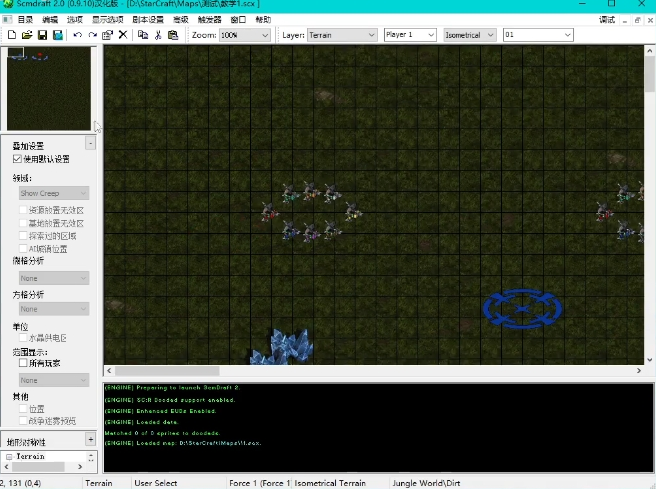
Task: Click the Delete X icon in toolbar
Action: click(x=123, y=35)
